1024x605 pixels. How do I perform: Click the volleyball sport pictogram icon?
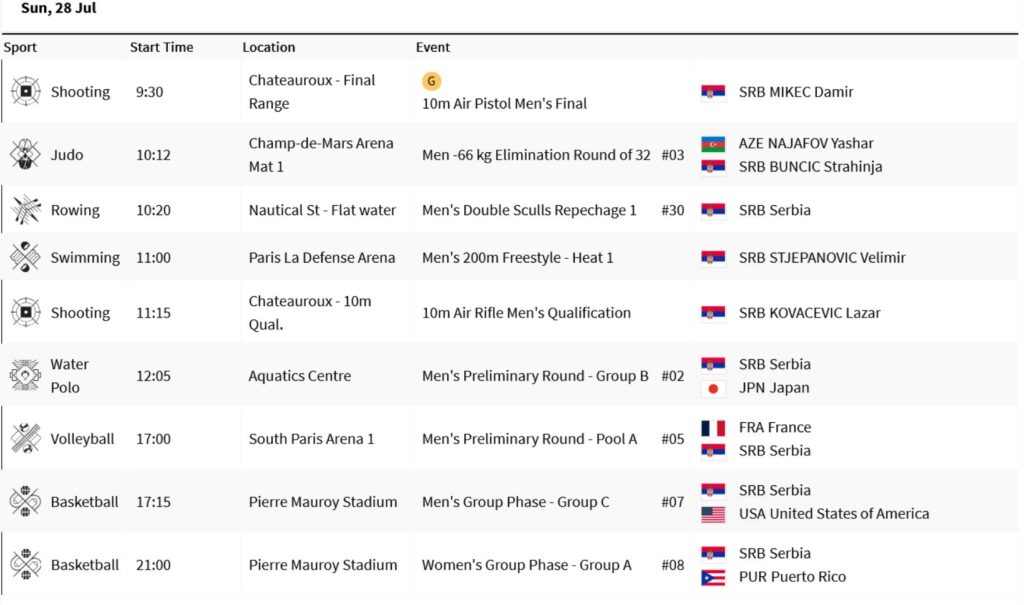(25, 439)
